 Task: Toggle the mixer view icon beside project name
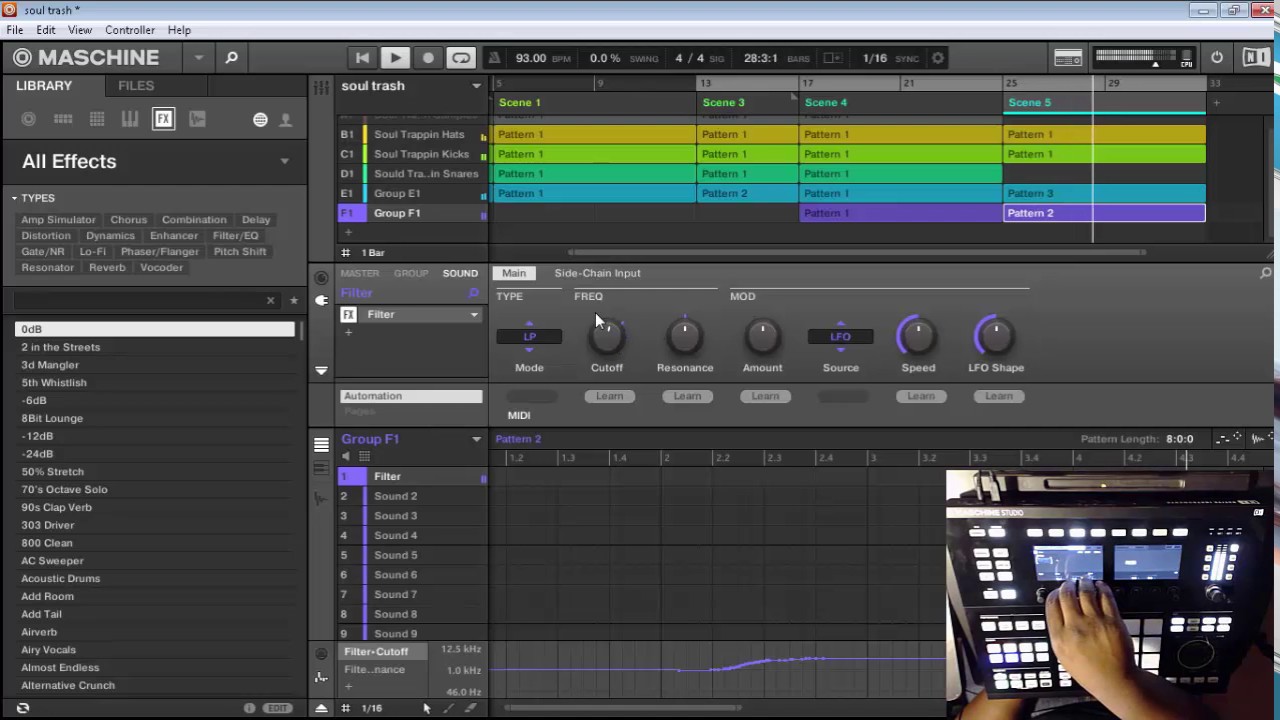coord(321,87)
